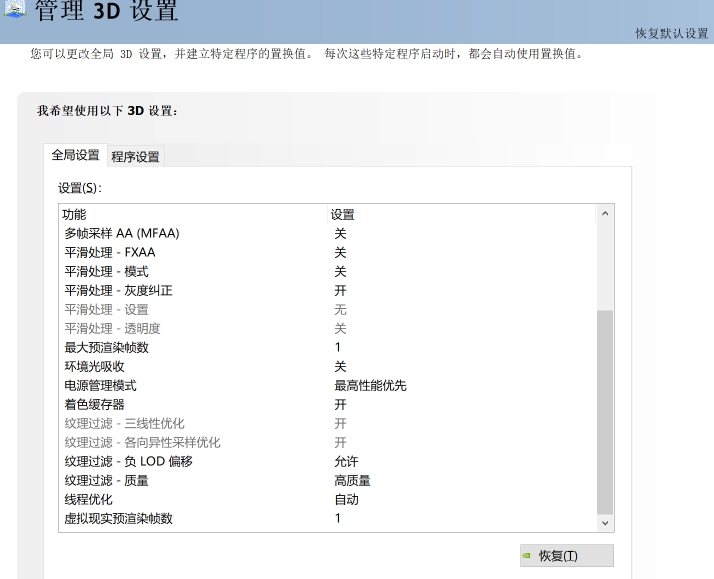Click the 开 value for 着色缓存器
The image size is (714, 579).
pyautogui.click(x=340, y=405)
